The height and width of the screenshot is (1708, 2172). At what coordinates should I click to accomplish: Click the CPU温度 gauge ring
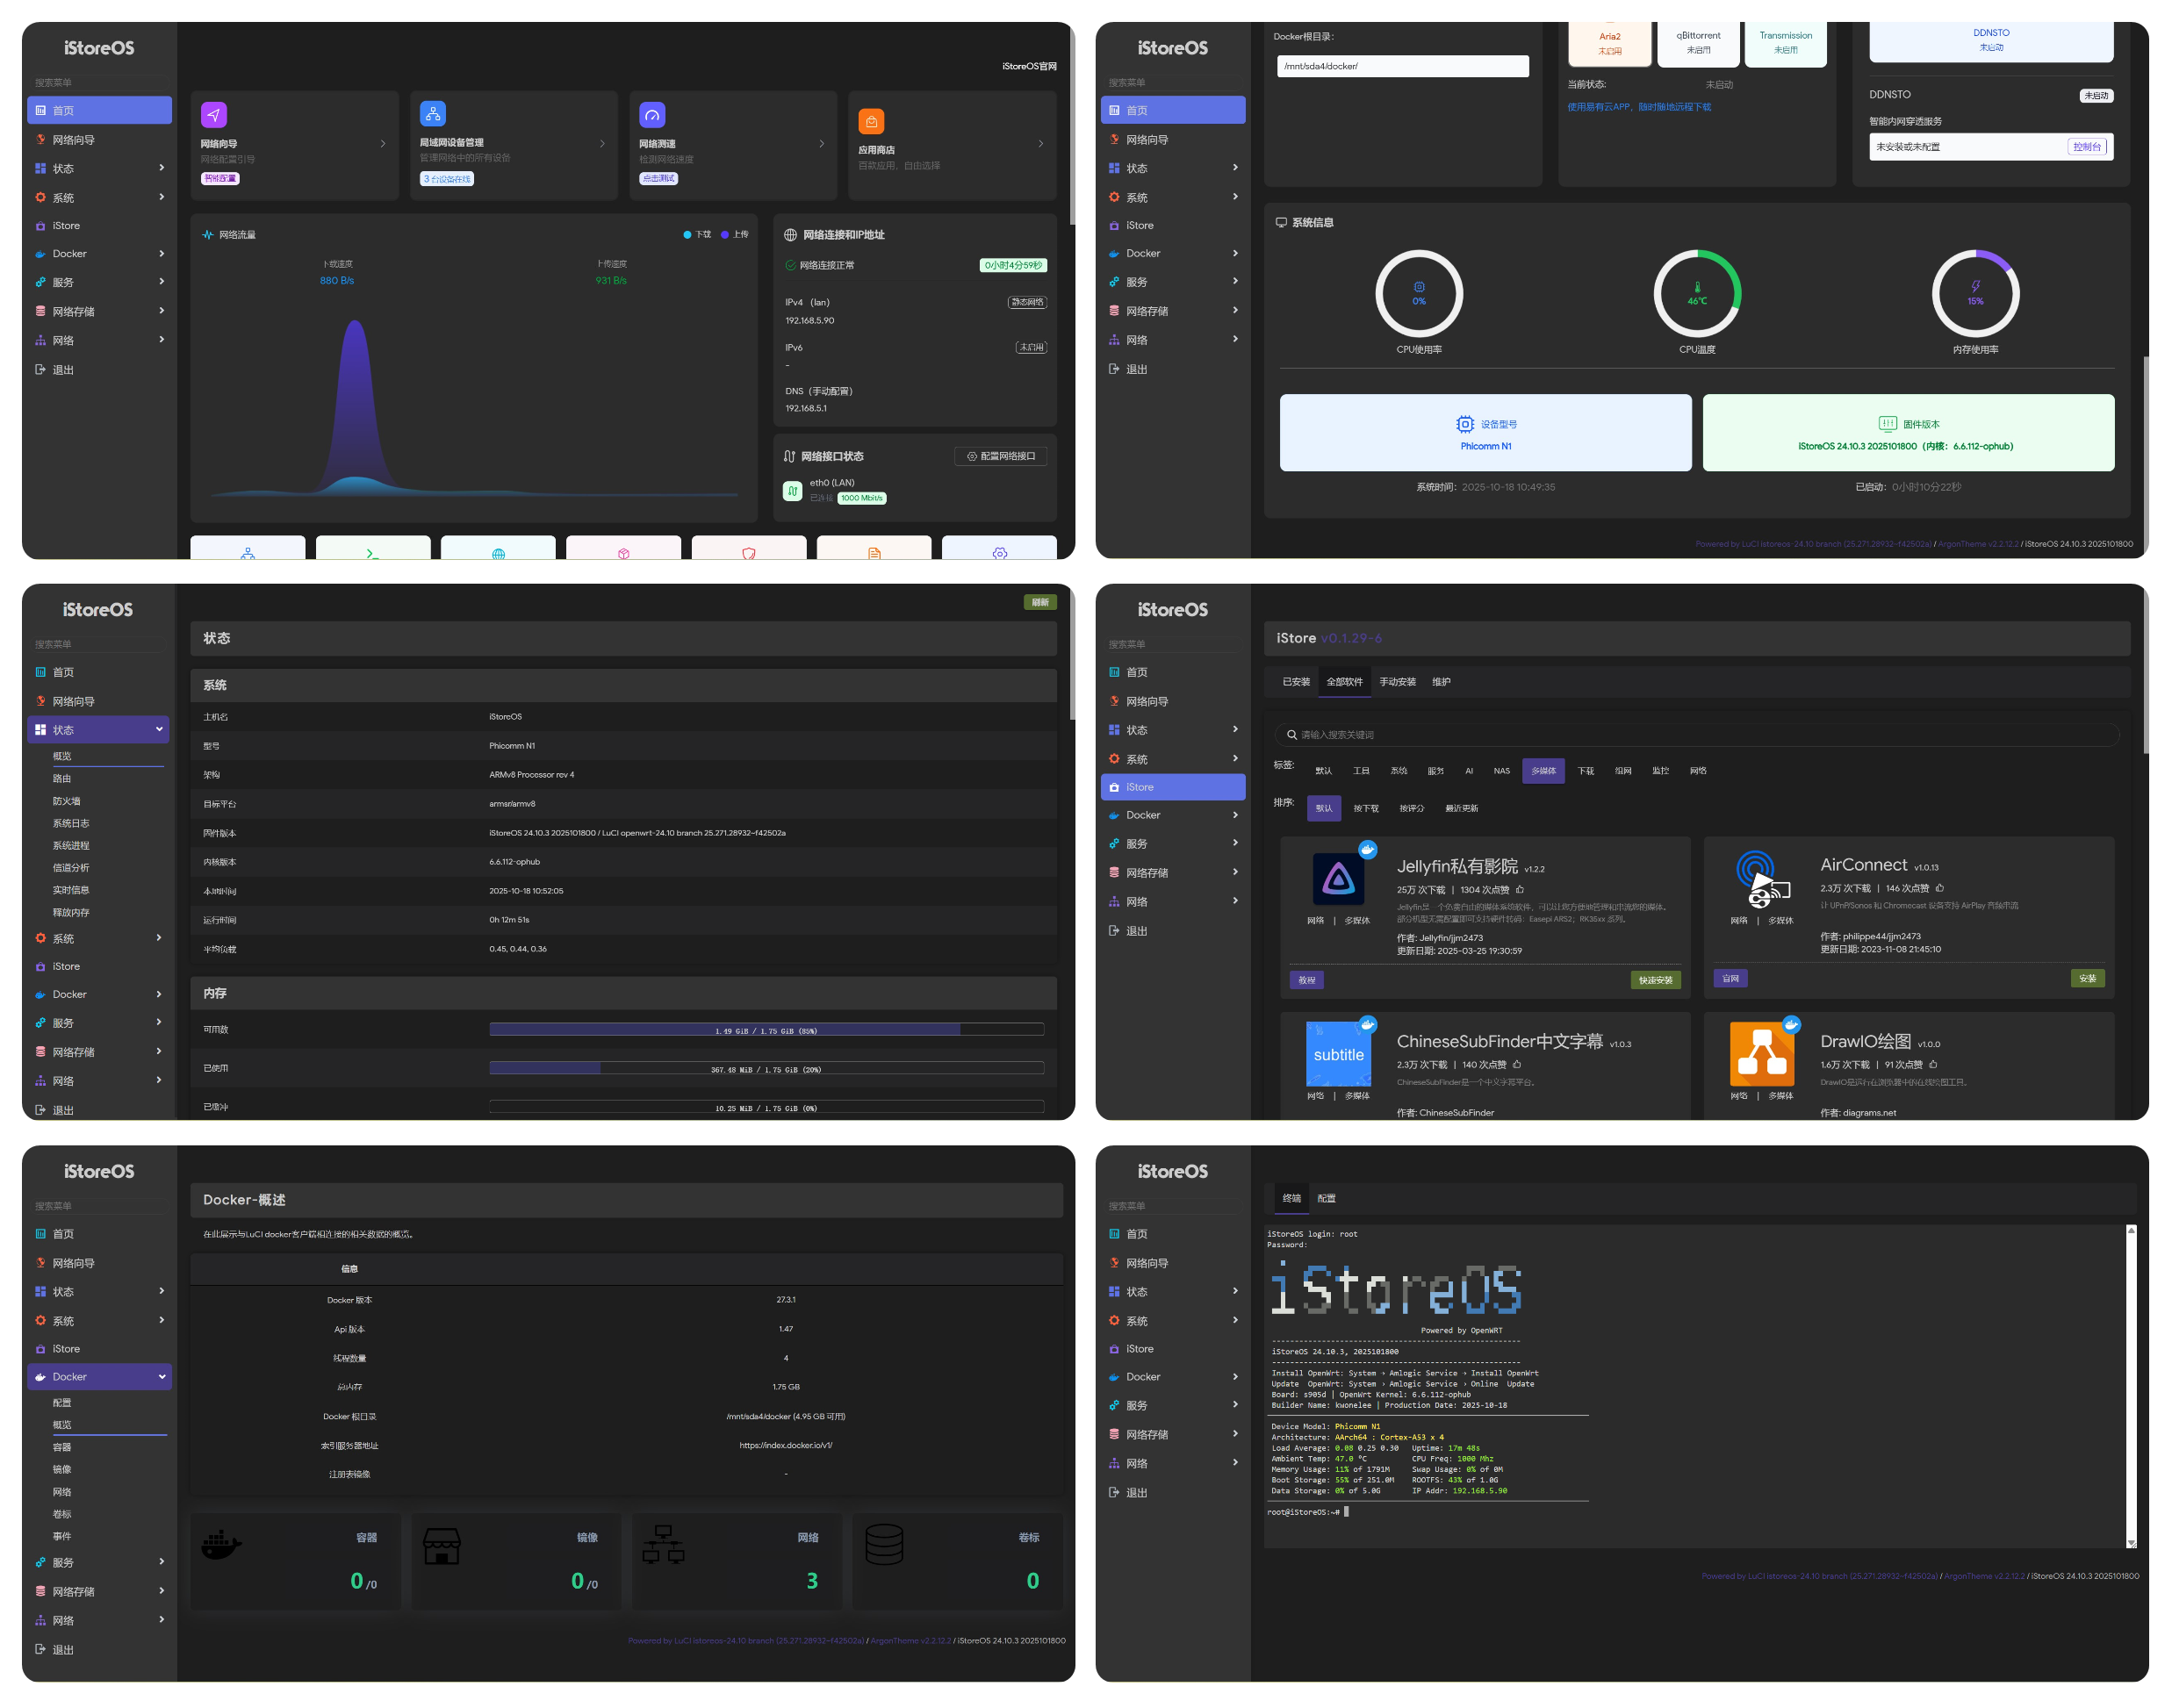pyautogui.click(x=1698, y=293)
